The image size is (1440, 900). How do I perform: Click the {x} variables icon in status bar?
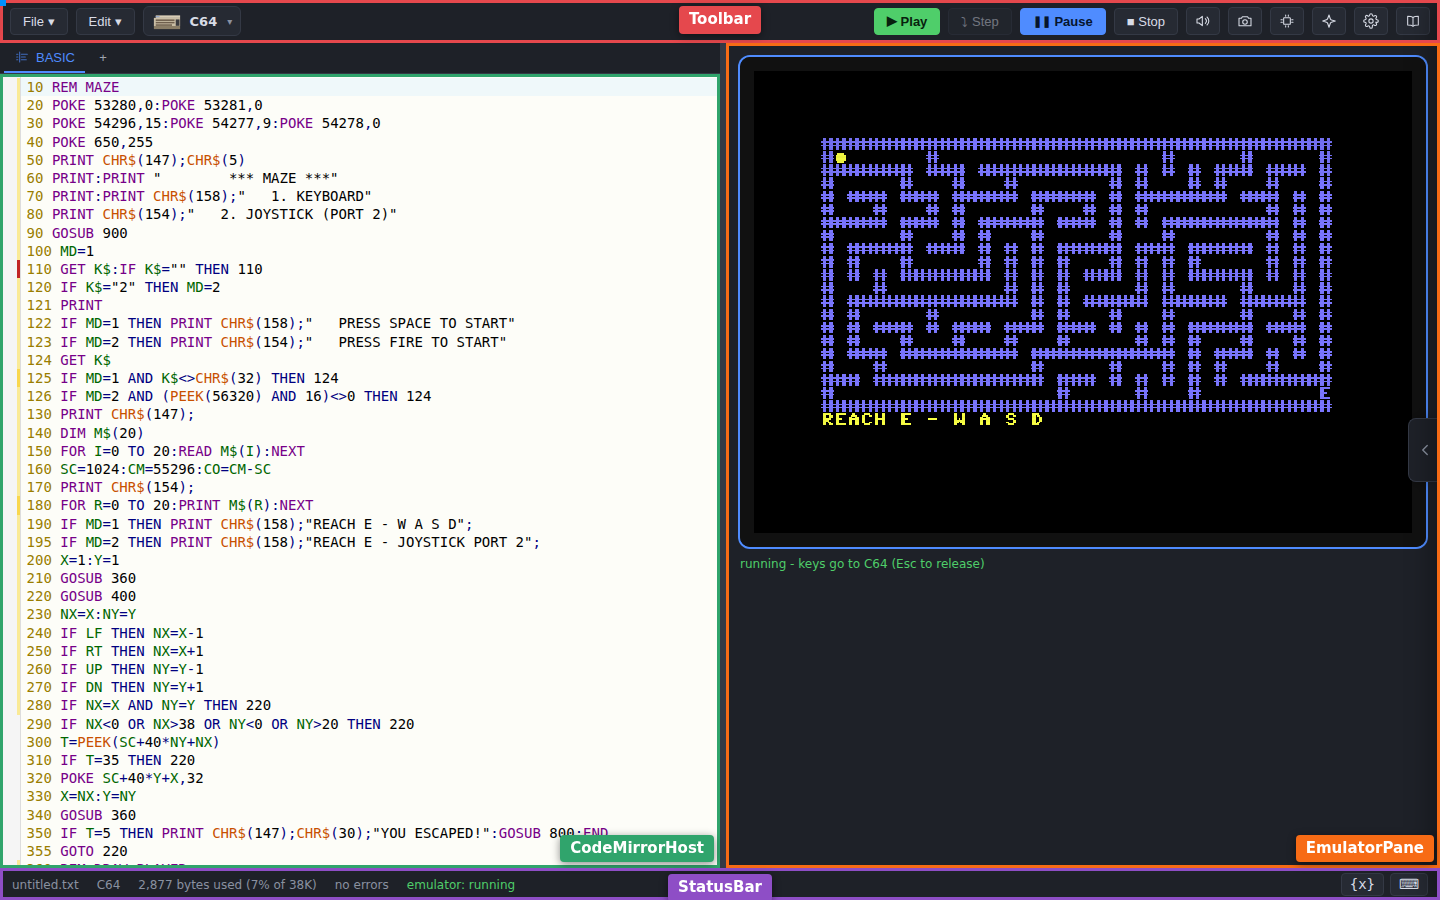pyautogui.click(x=1362, y=884)
